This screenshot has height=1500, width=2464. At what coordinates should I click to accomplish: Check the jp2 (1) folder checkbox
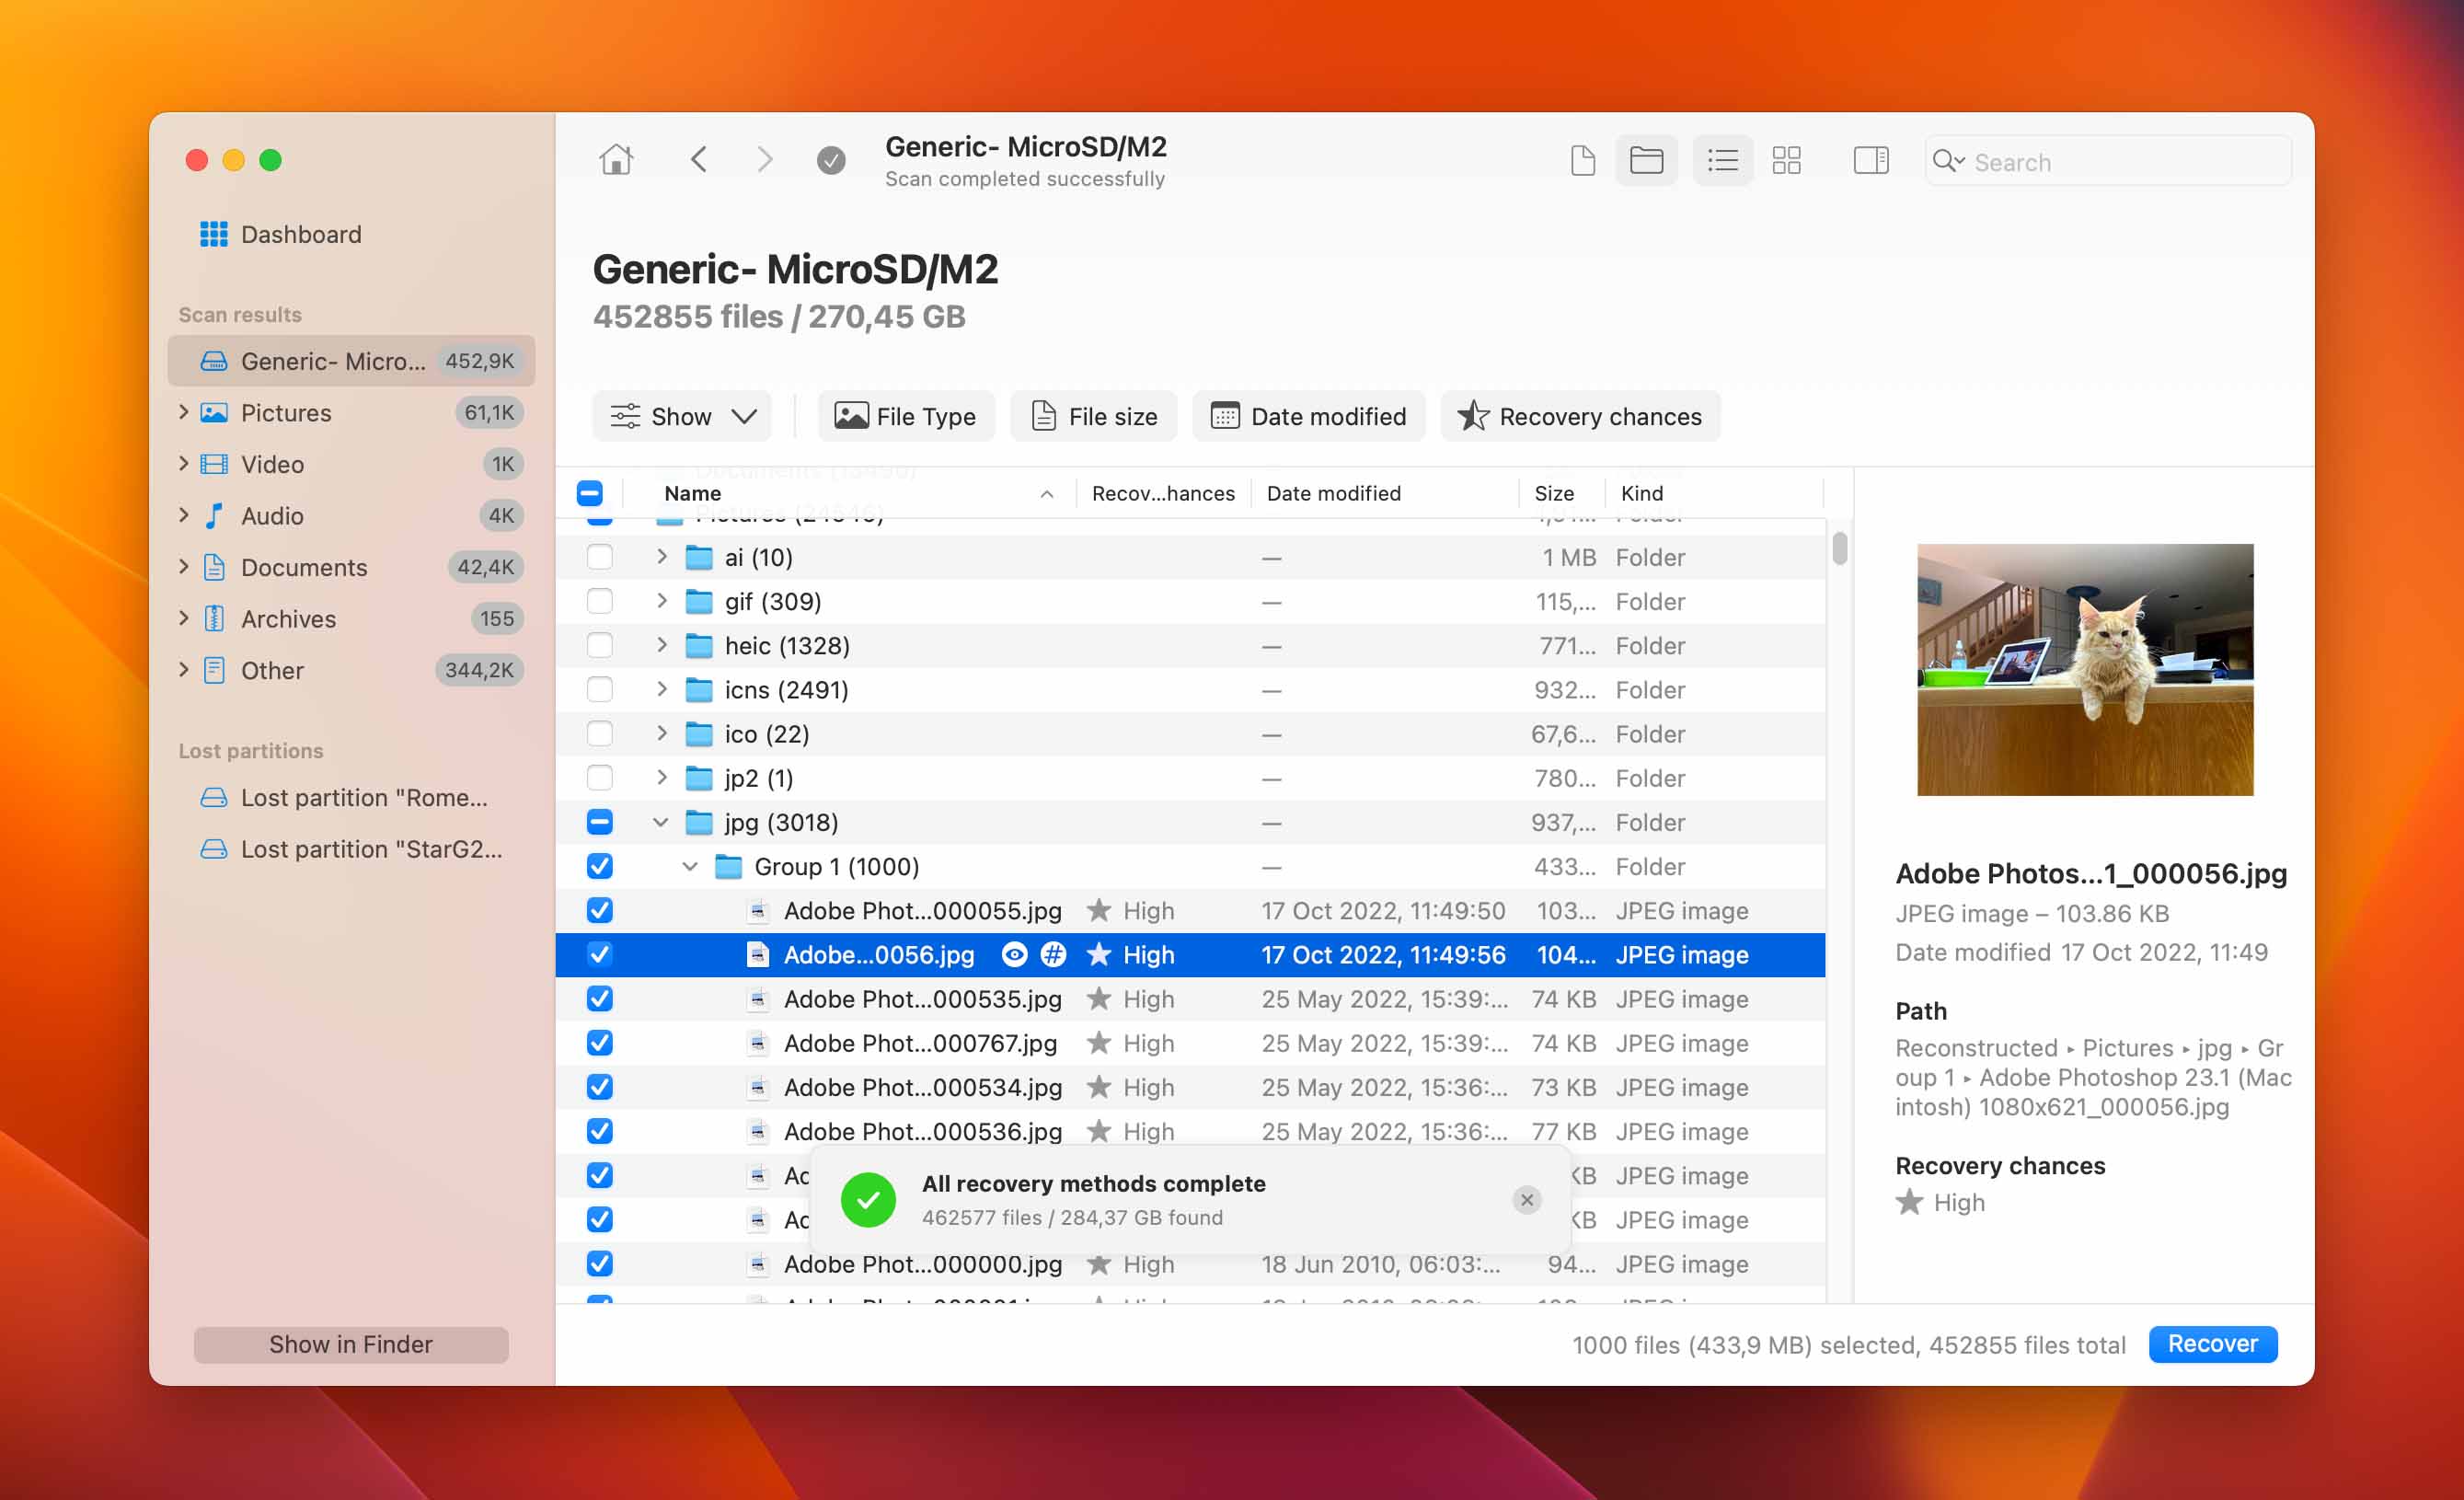[x=599, y=778]
